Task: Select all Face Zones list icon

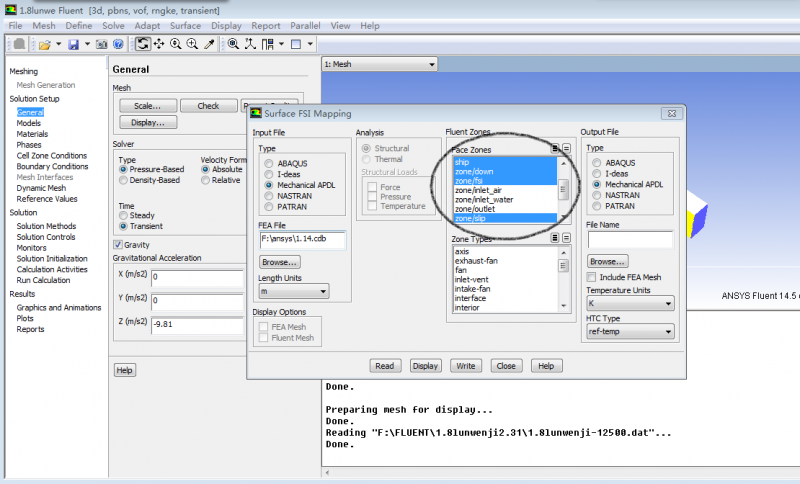Action: 555,148
